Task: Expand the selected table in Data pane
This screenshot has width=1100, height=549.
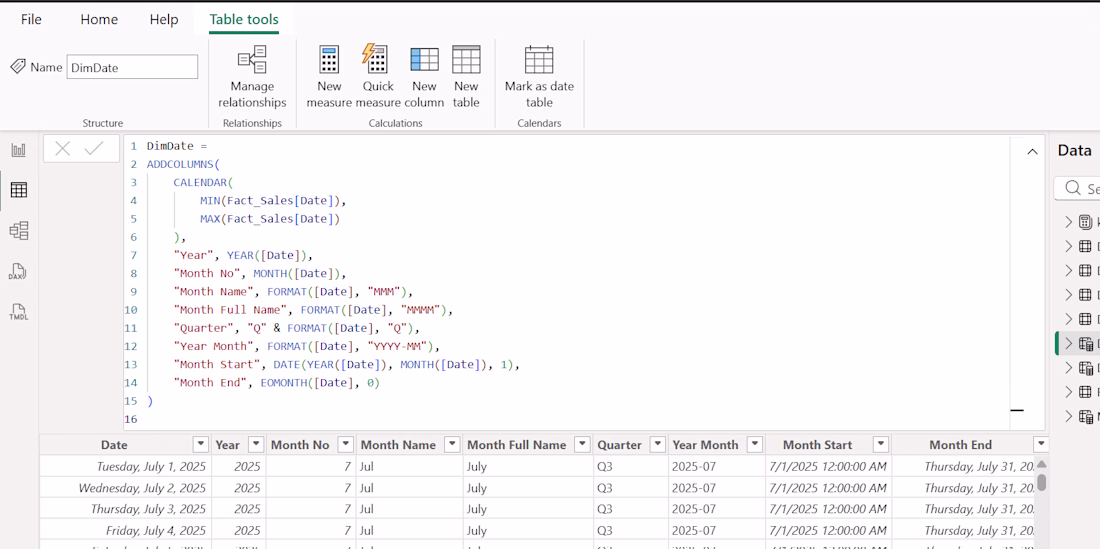Action: (x=1068, y=344)
